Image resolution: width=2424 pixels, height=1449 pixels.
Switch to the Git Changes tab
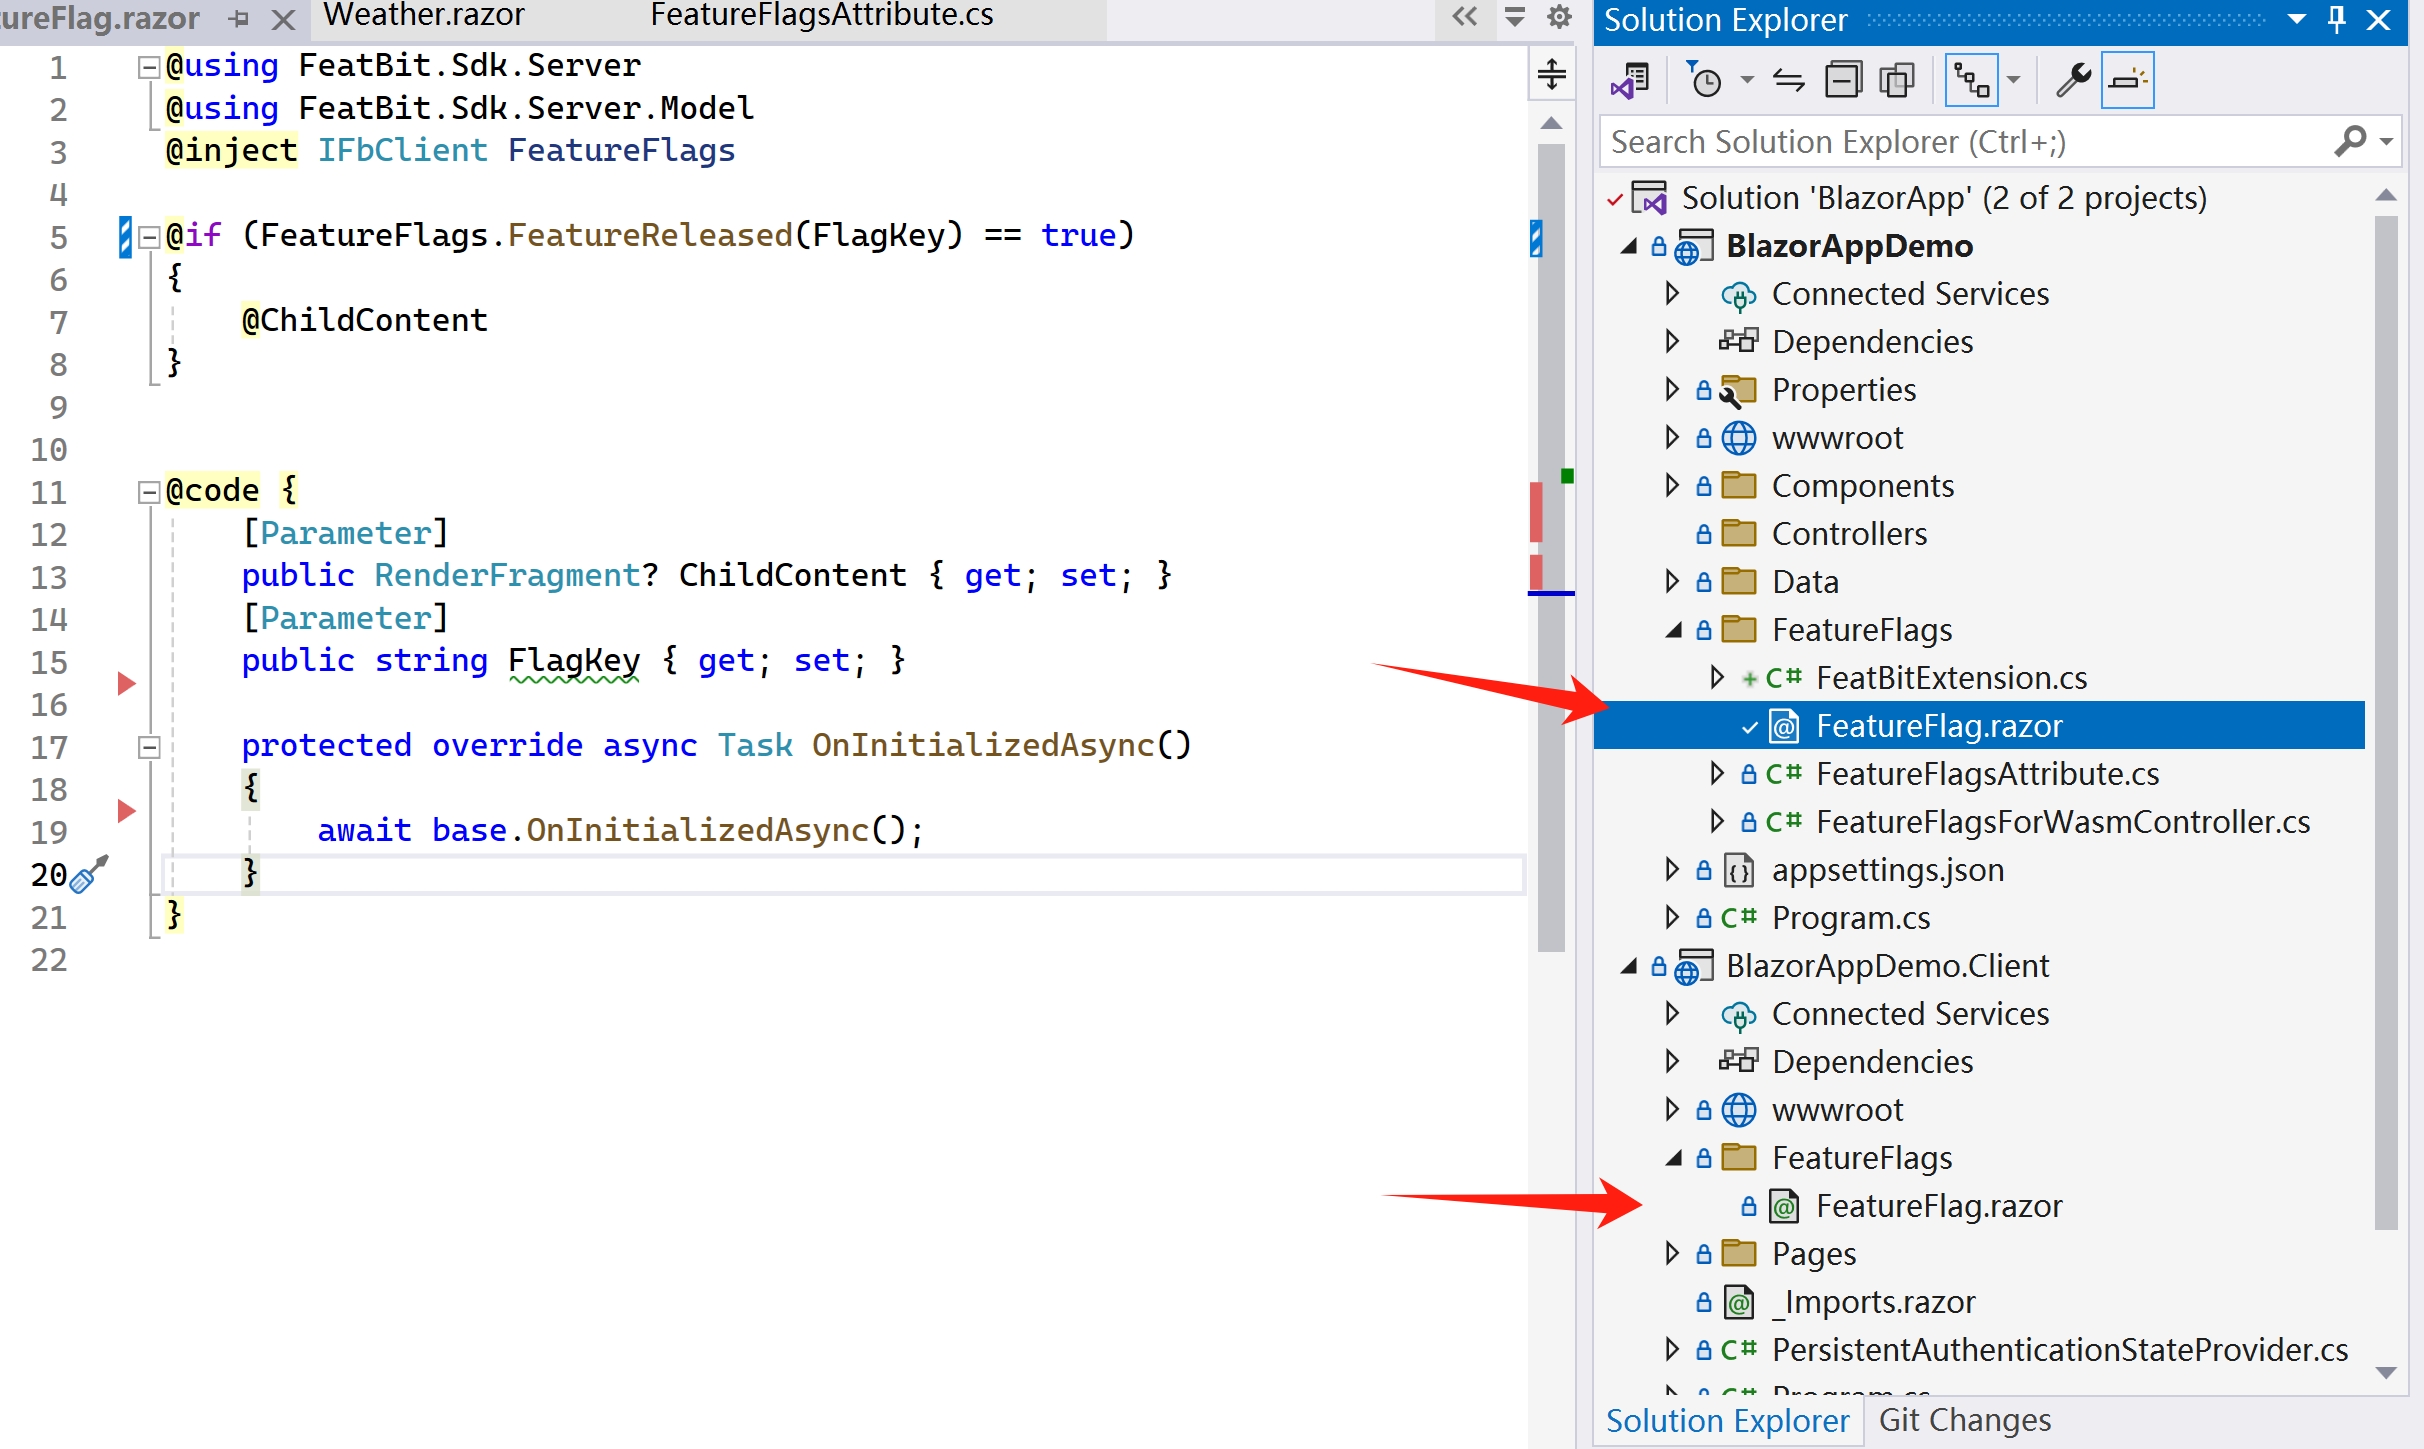[1964, 1420]
